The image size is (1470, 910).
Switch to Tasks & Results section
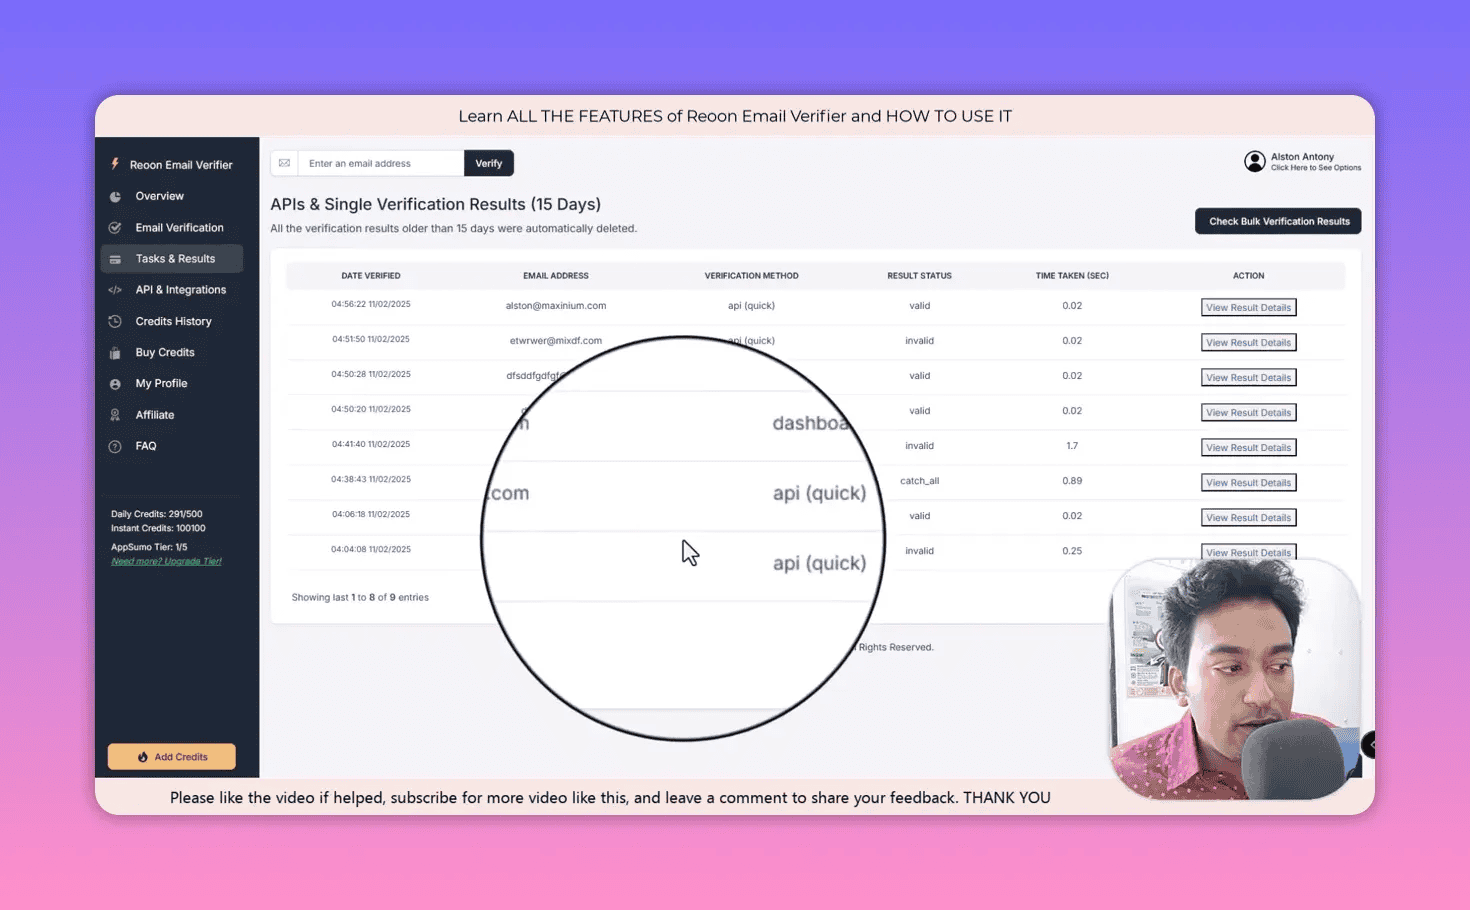(x=175, y=258)
